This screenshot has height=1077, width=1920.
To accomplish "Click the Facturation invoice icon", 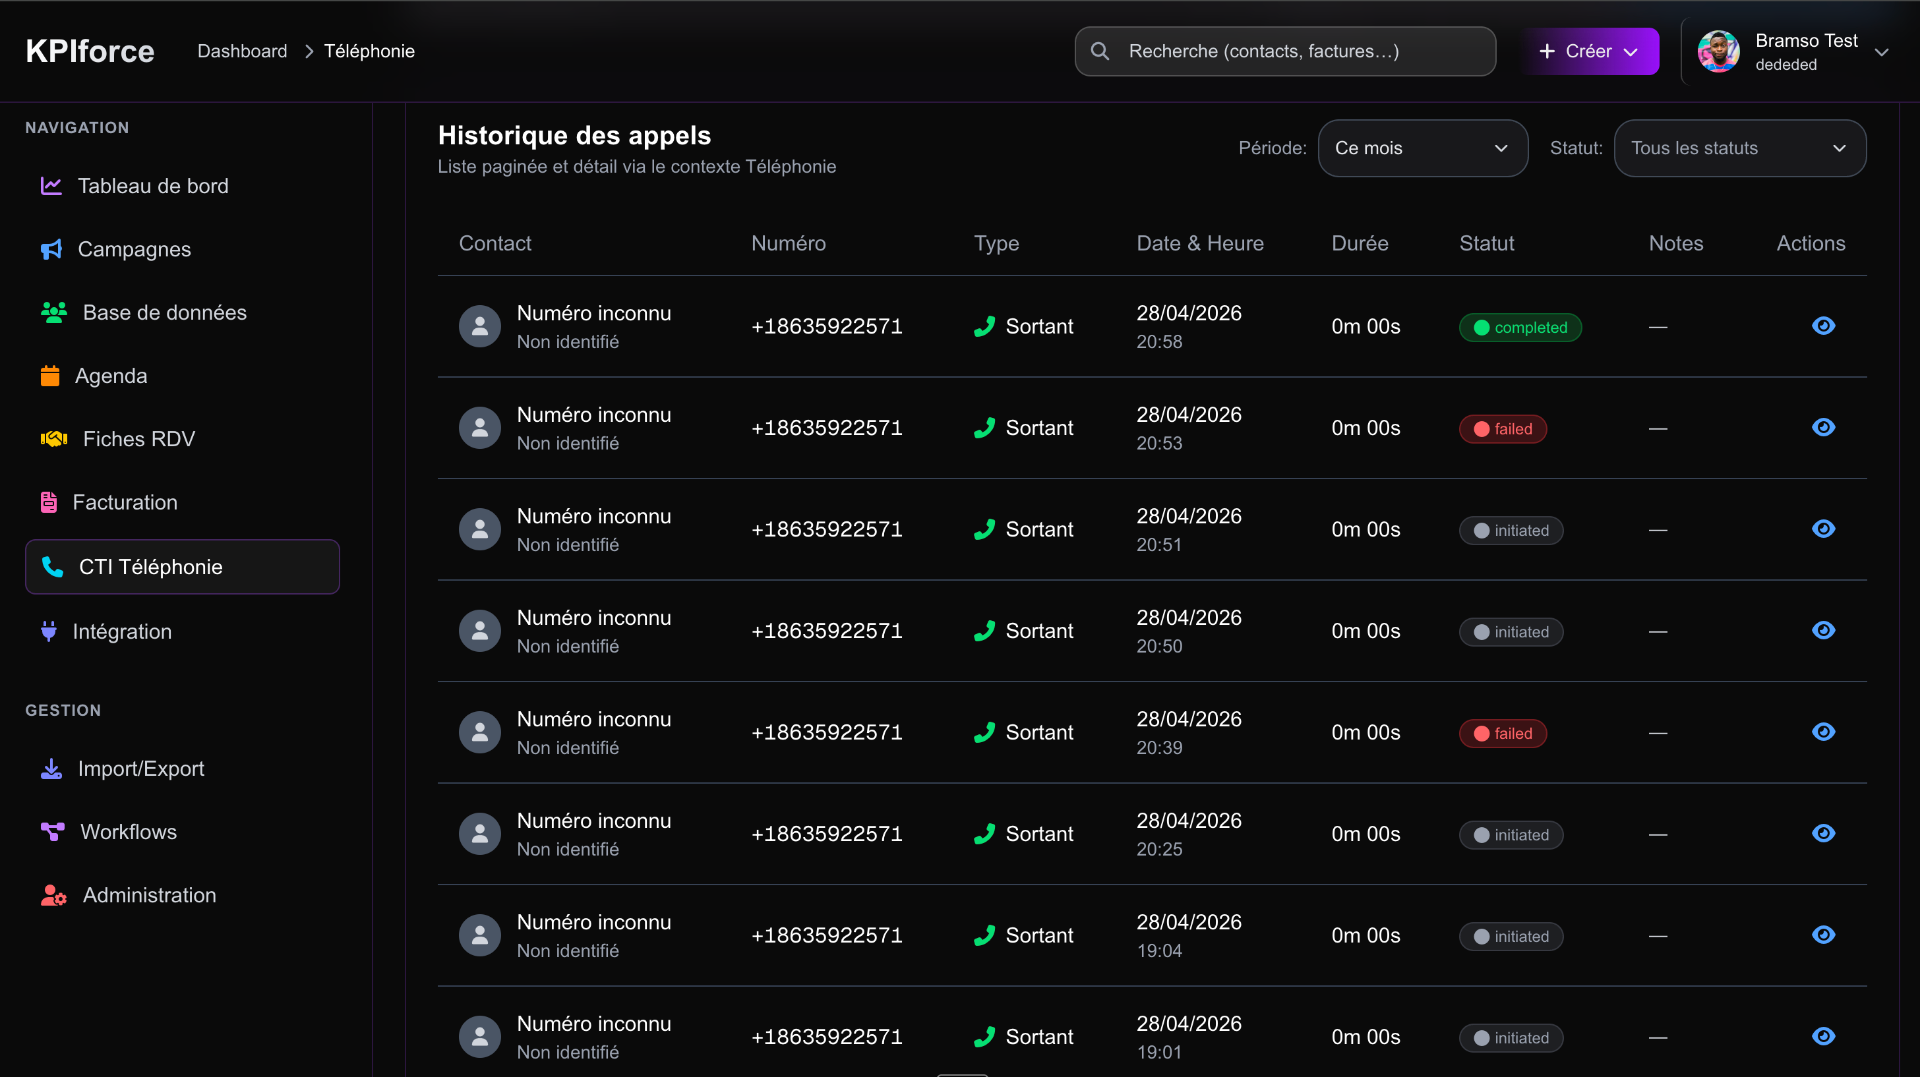I will [49, 502].
